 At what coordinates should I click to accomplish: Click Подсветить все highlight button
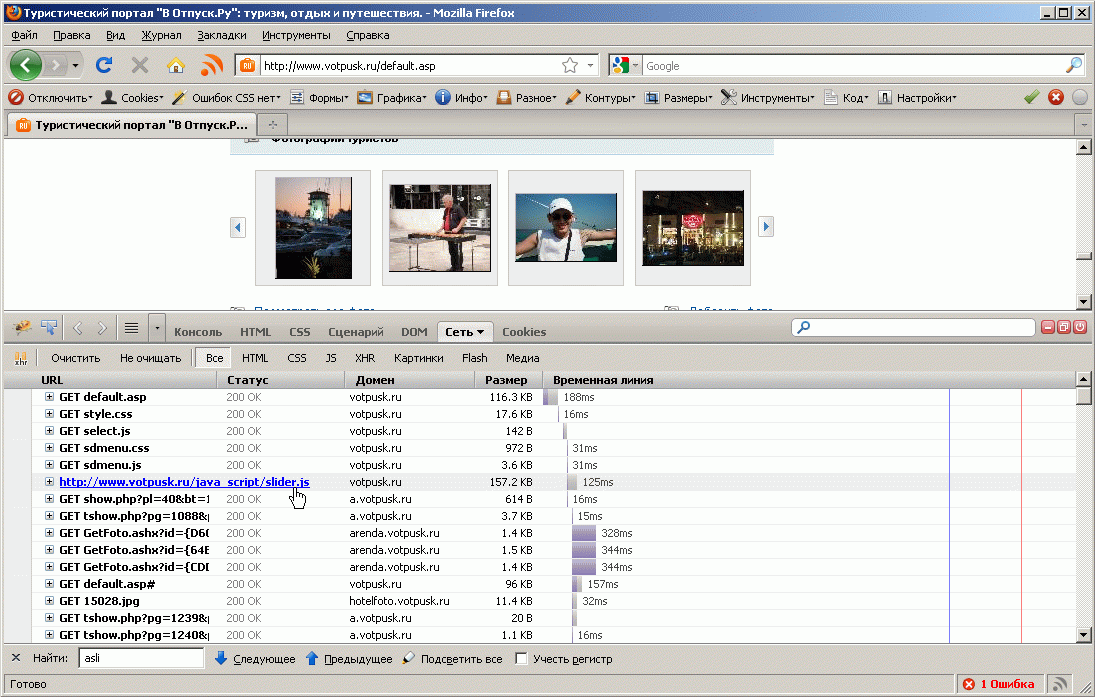[x=453, y=659]
